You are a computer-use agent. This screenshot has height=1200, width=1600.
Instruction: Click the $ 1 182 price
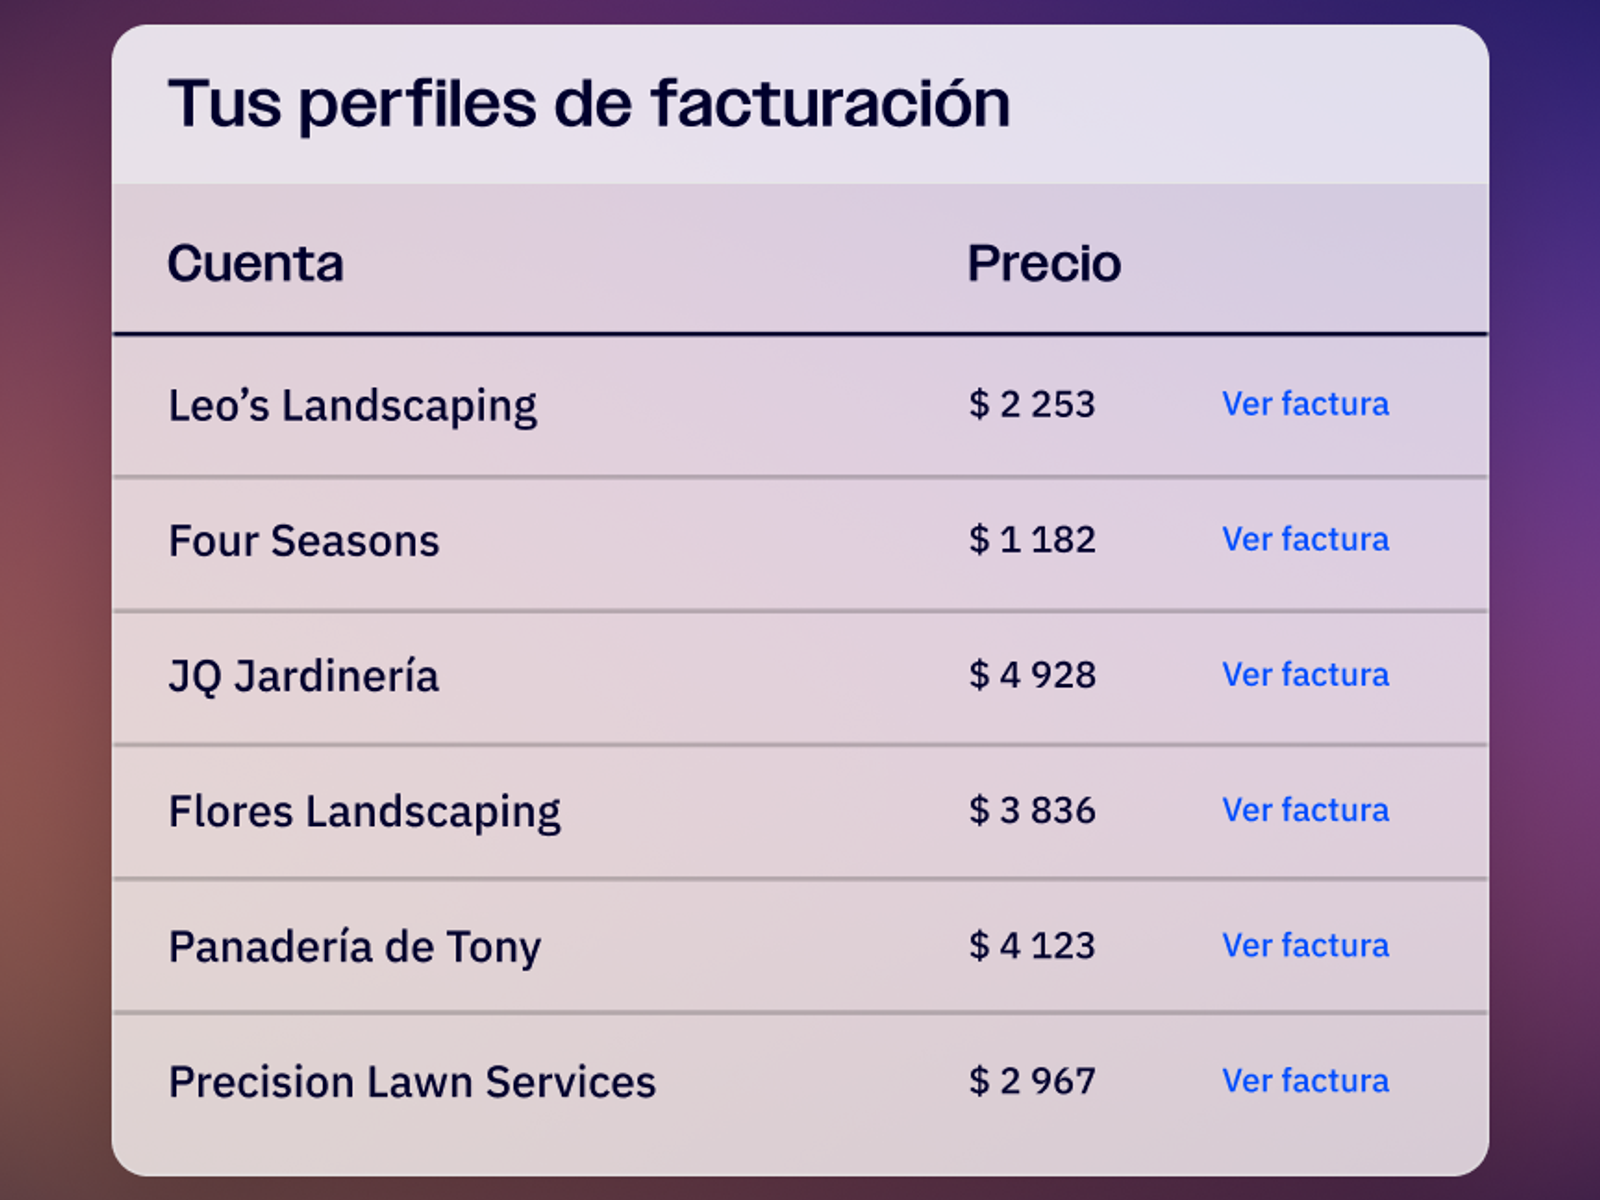(1032, 540)
